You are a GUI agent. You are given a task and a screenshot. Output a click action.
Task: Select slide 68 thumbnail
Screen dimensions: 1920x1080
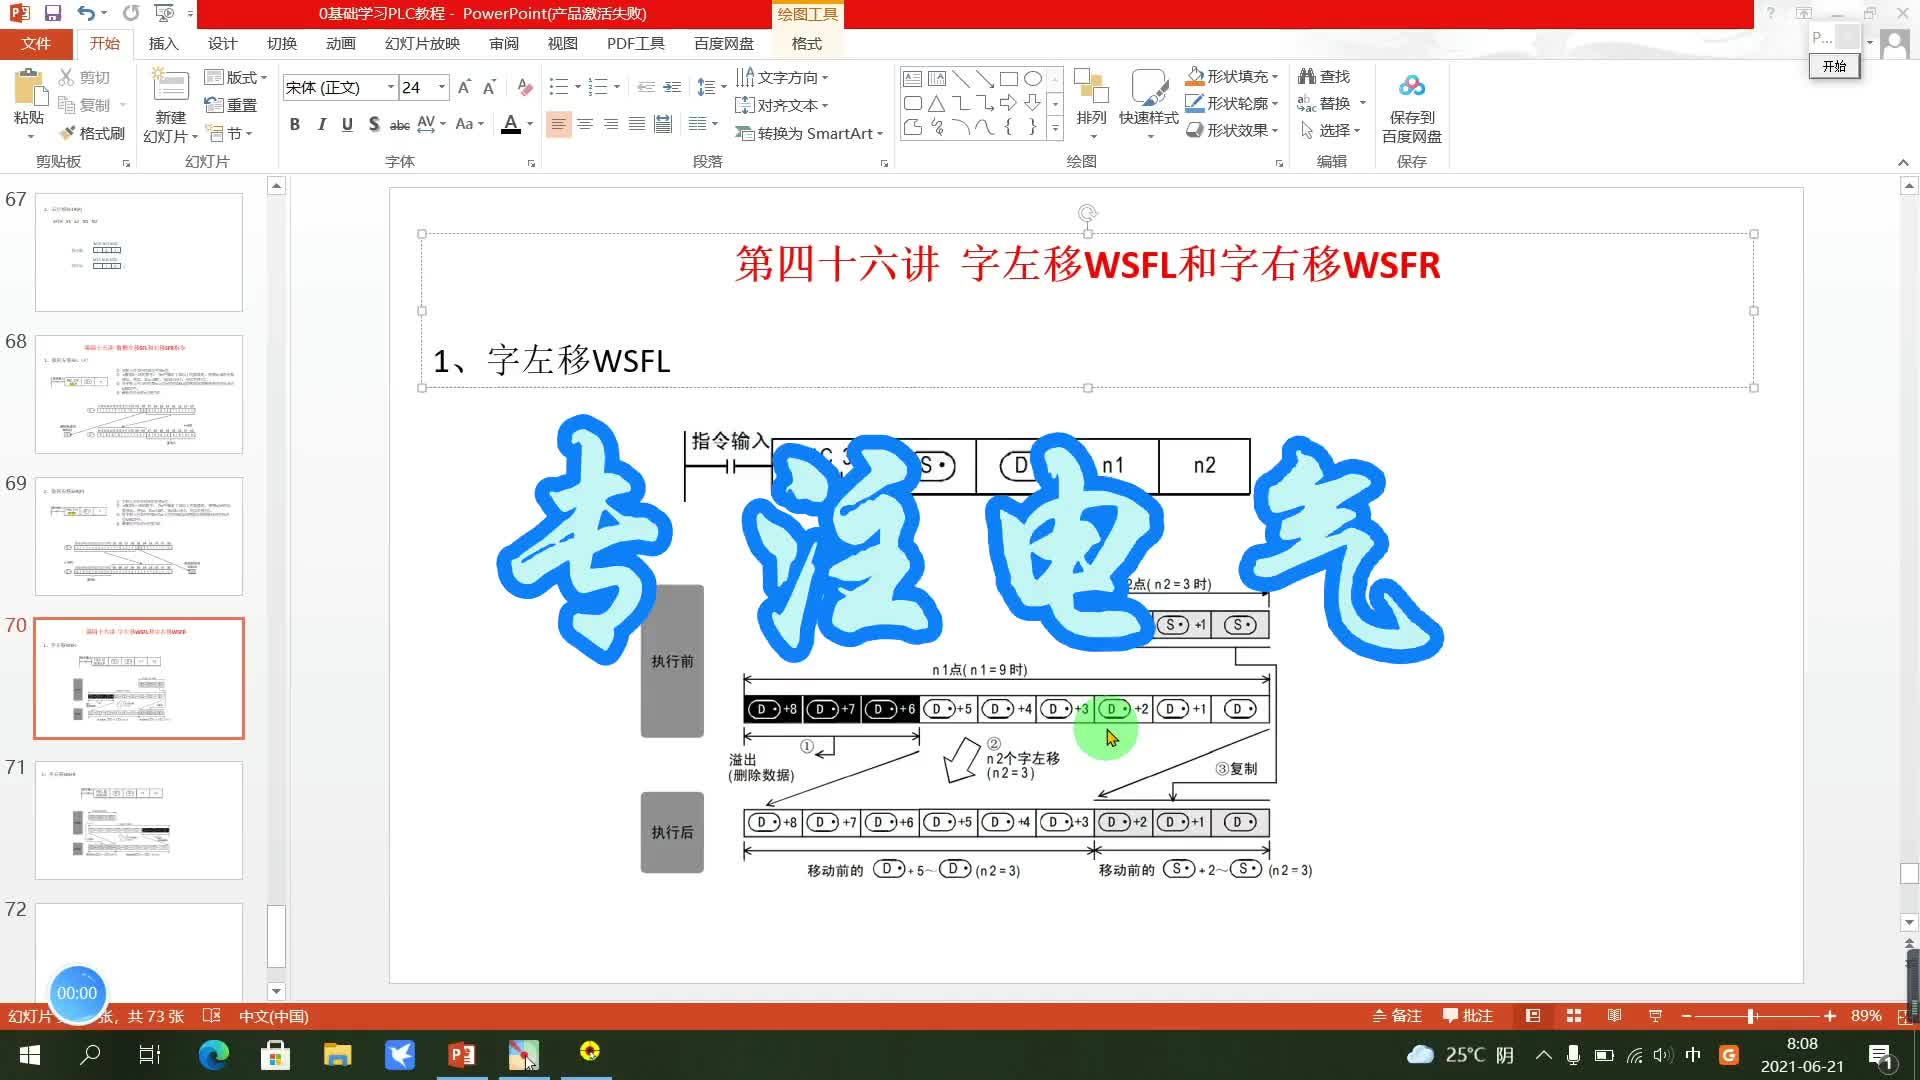click(x=139, y=394)
